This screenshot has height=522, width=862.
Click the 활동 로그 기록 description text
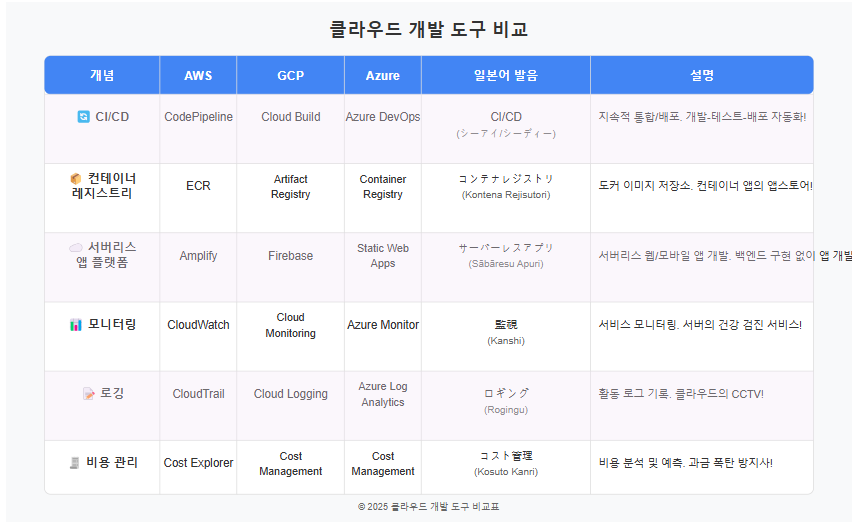point(681,394)
